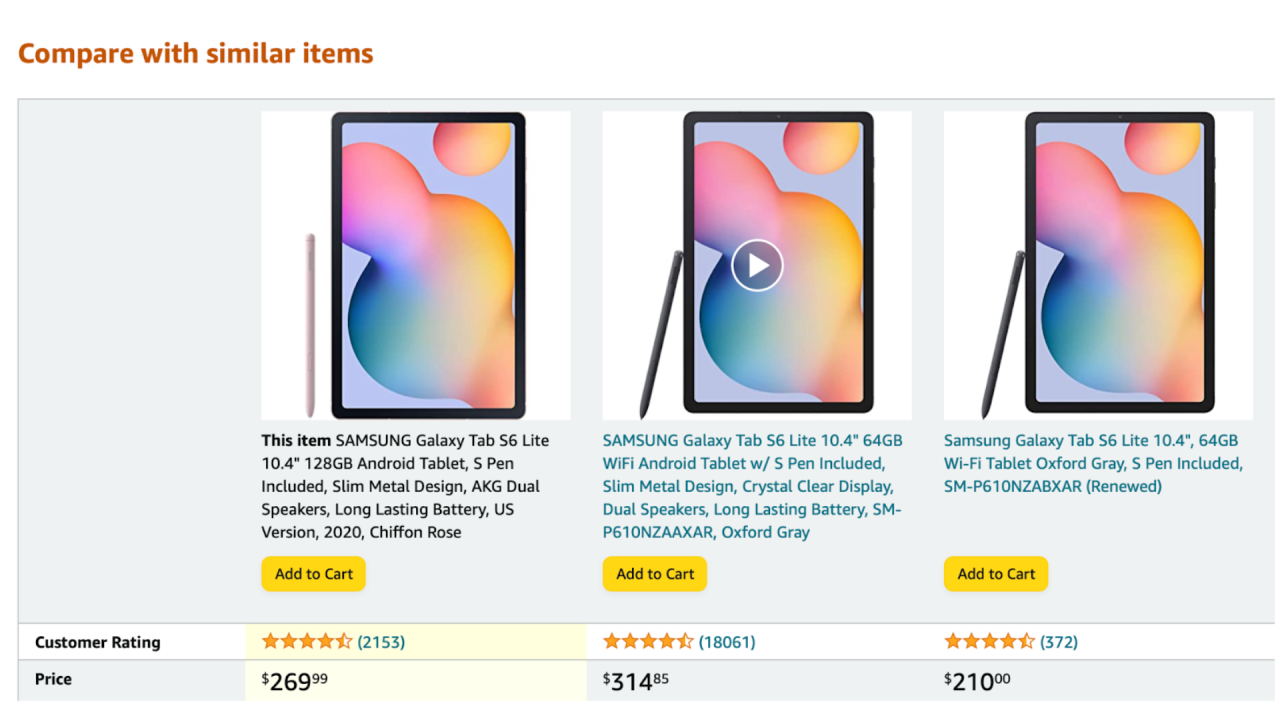1280x720 pixels.
Task: View the 372 customer reviews
Action: (x=1059, y=642)
